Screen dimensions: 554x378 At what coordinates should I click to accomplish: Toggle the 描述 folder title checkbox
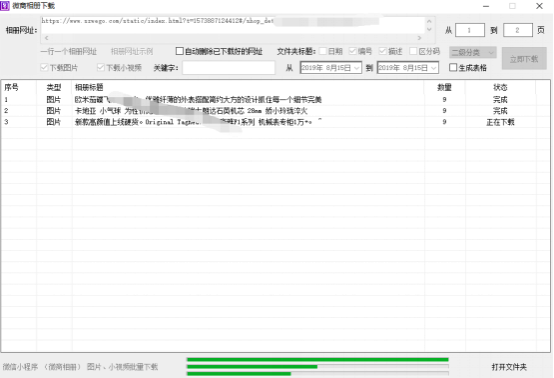pos(383,51)
